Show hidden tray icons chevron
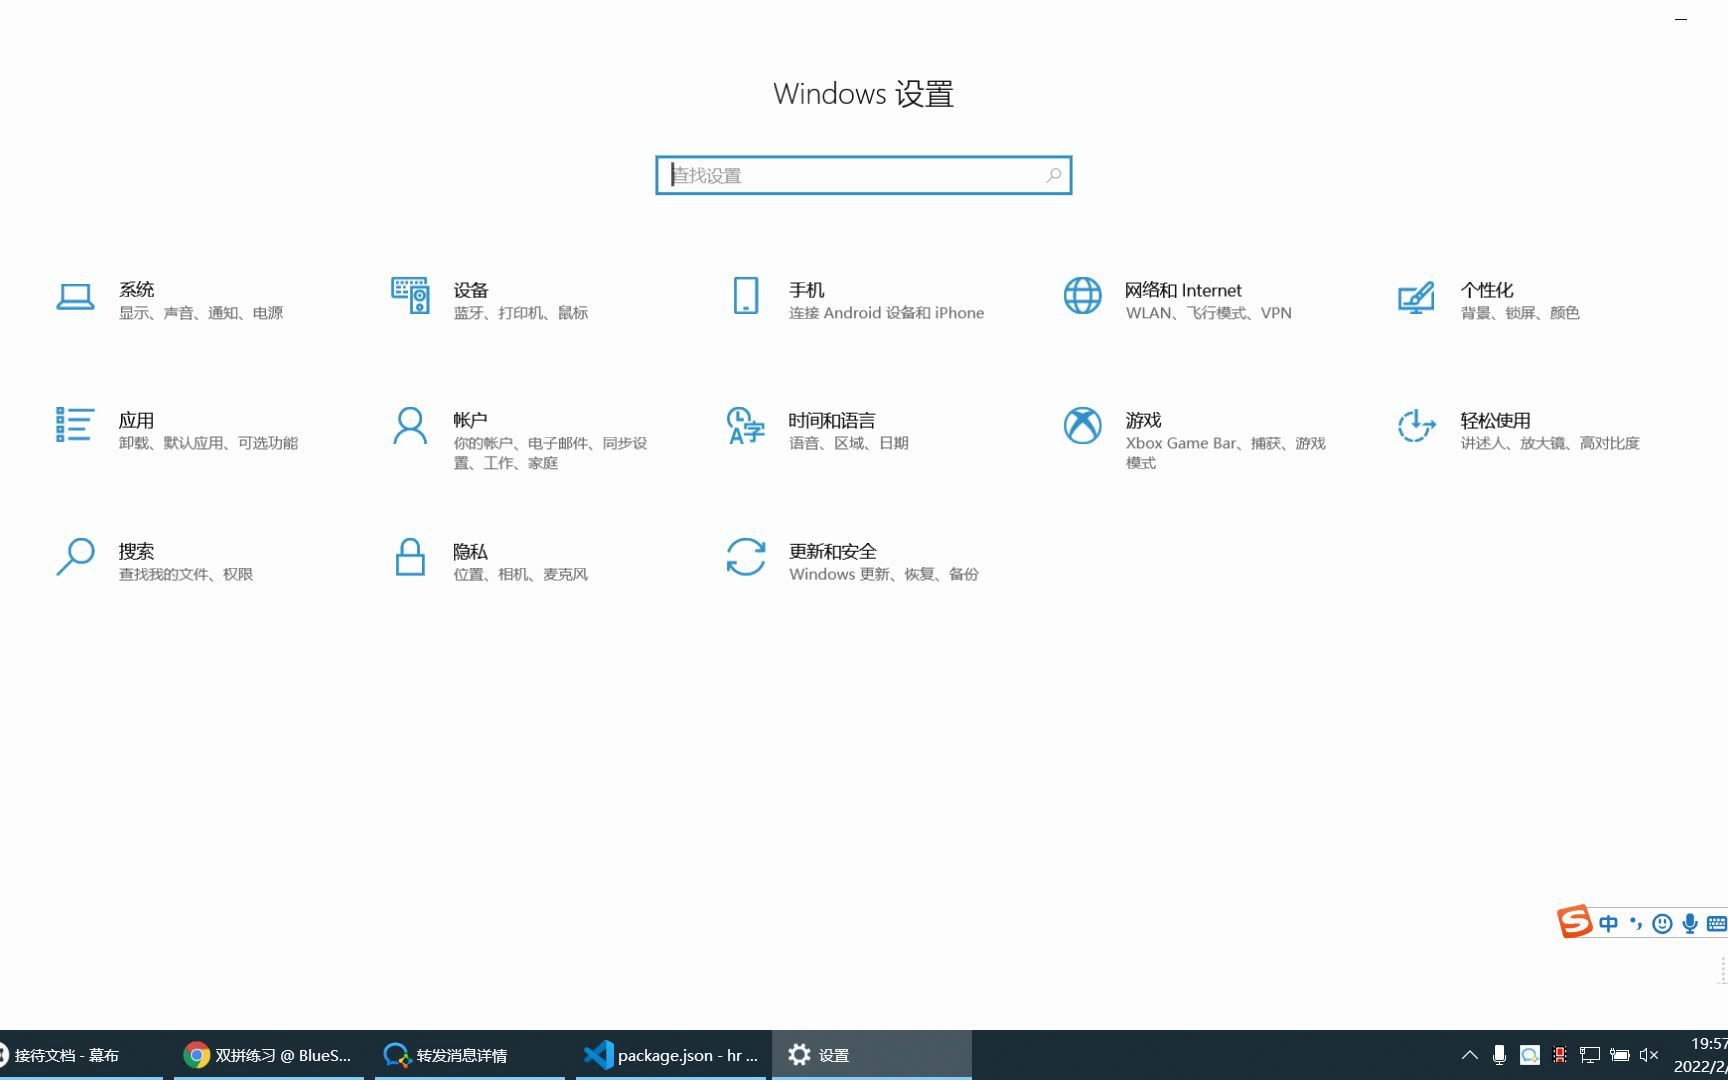The image size is (1728, 1080). pyautogui.click(x=1469, y=1055)
